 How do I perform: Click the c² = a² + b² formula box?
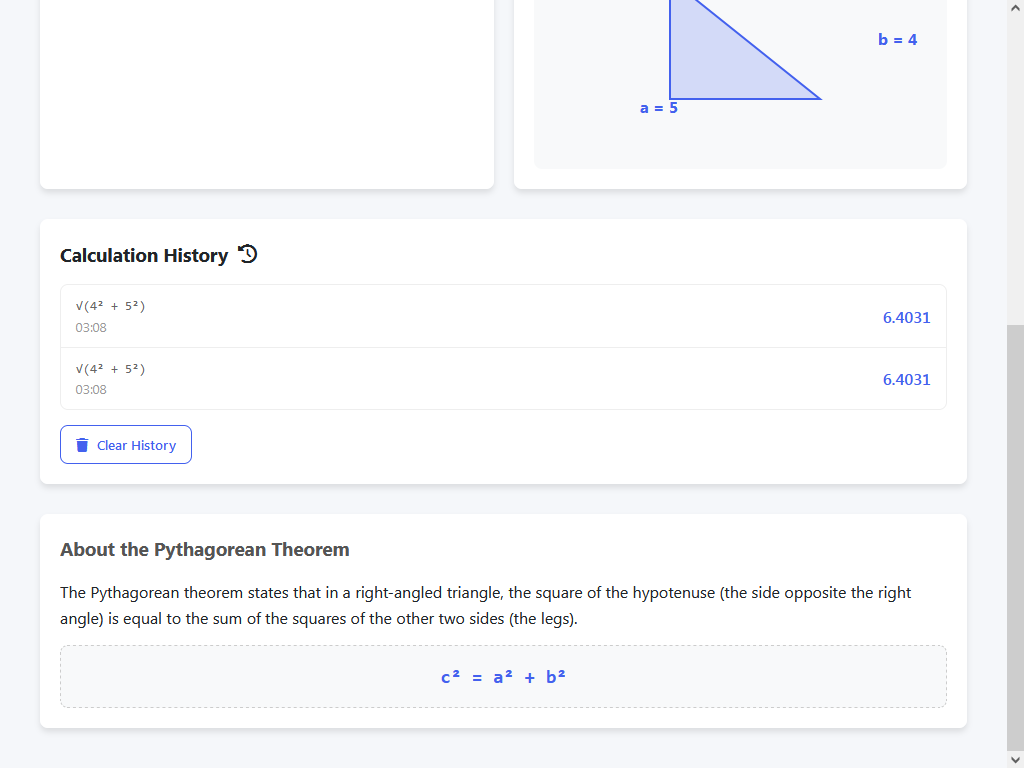[503, 677]
